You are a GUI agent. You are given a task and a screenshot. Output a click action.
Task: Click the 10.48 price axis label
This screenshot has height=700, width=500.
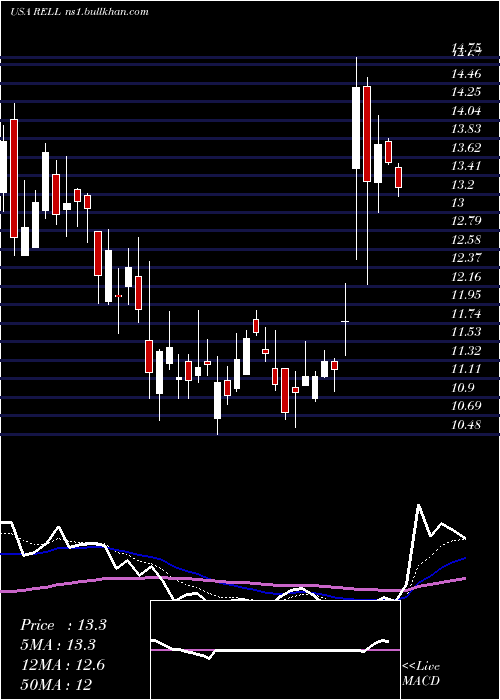[x=467, y=425]
